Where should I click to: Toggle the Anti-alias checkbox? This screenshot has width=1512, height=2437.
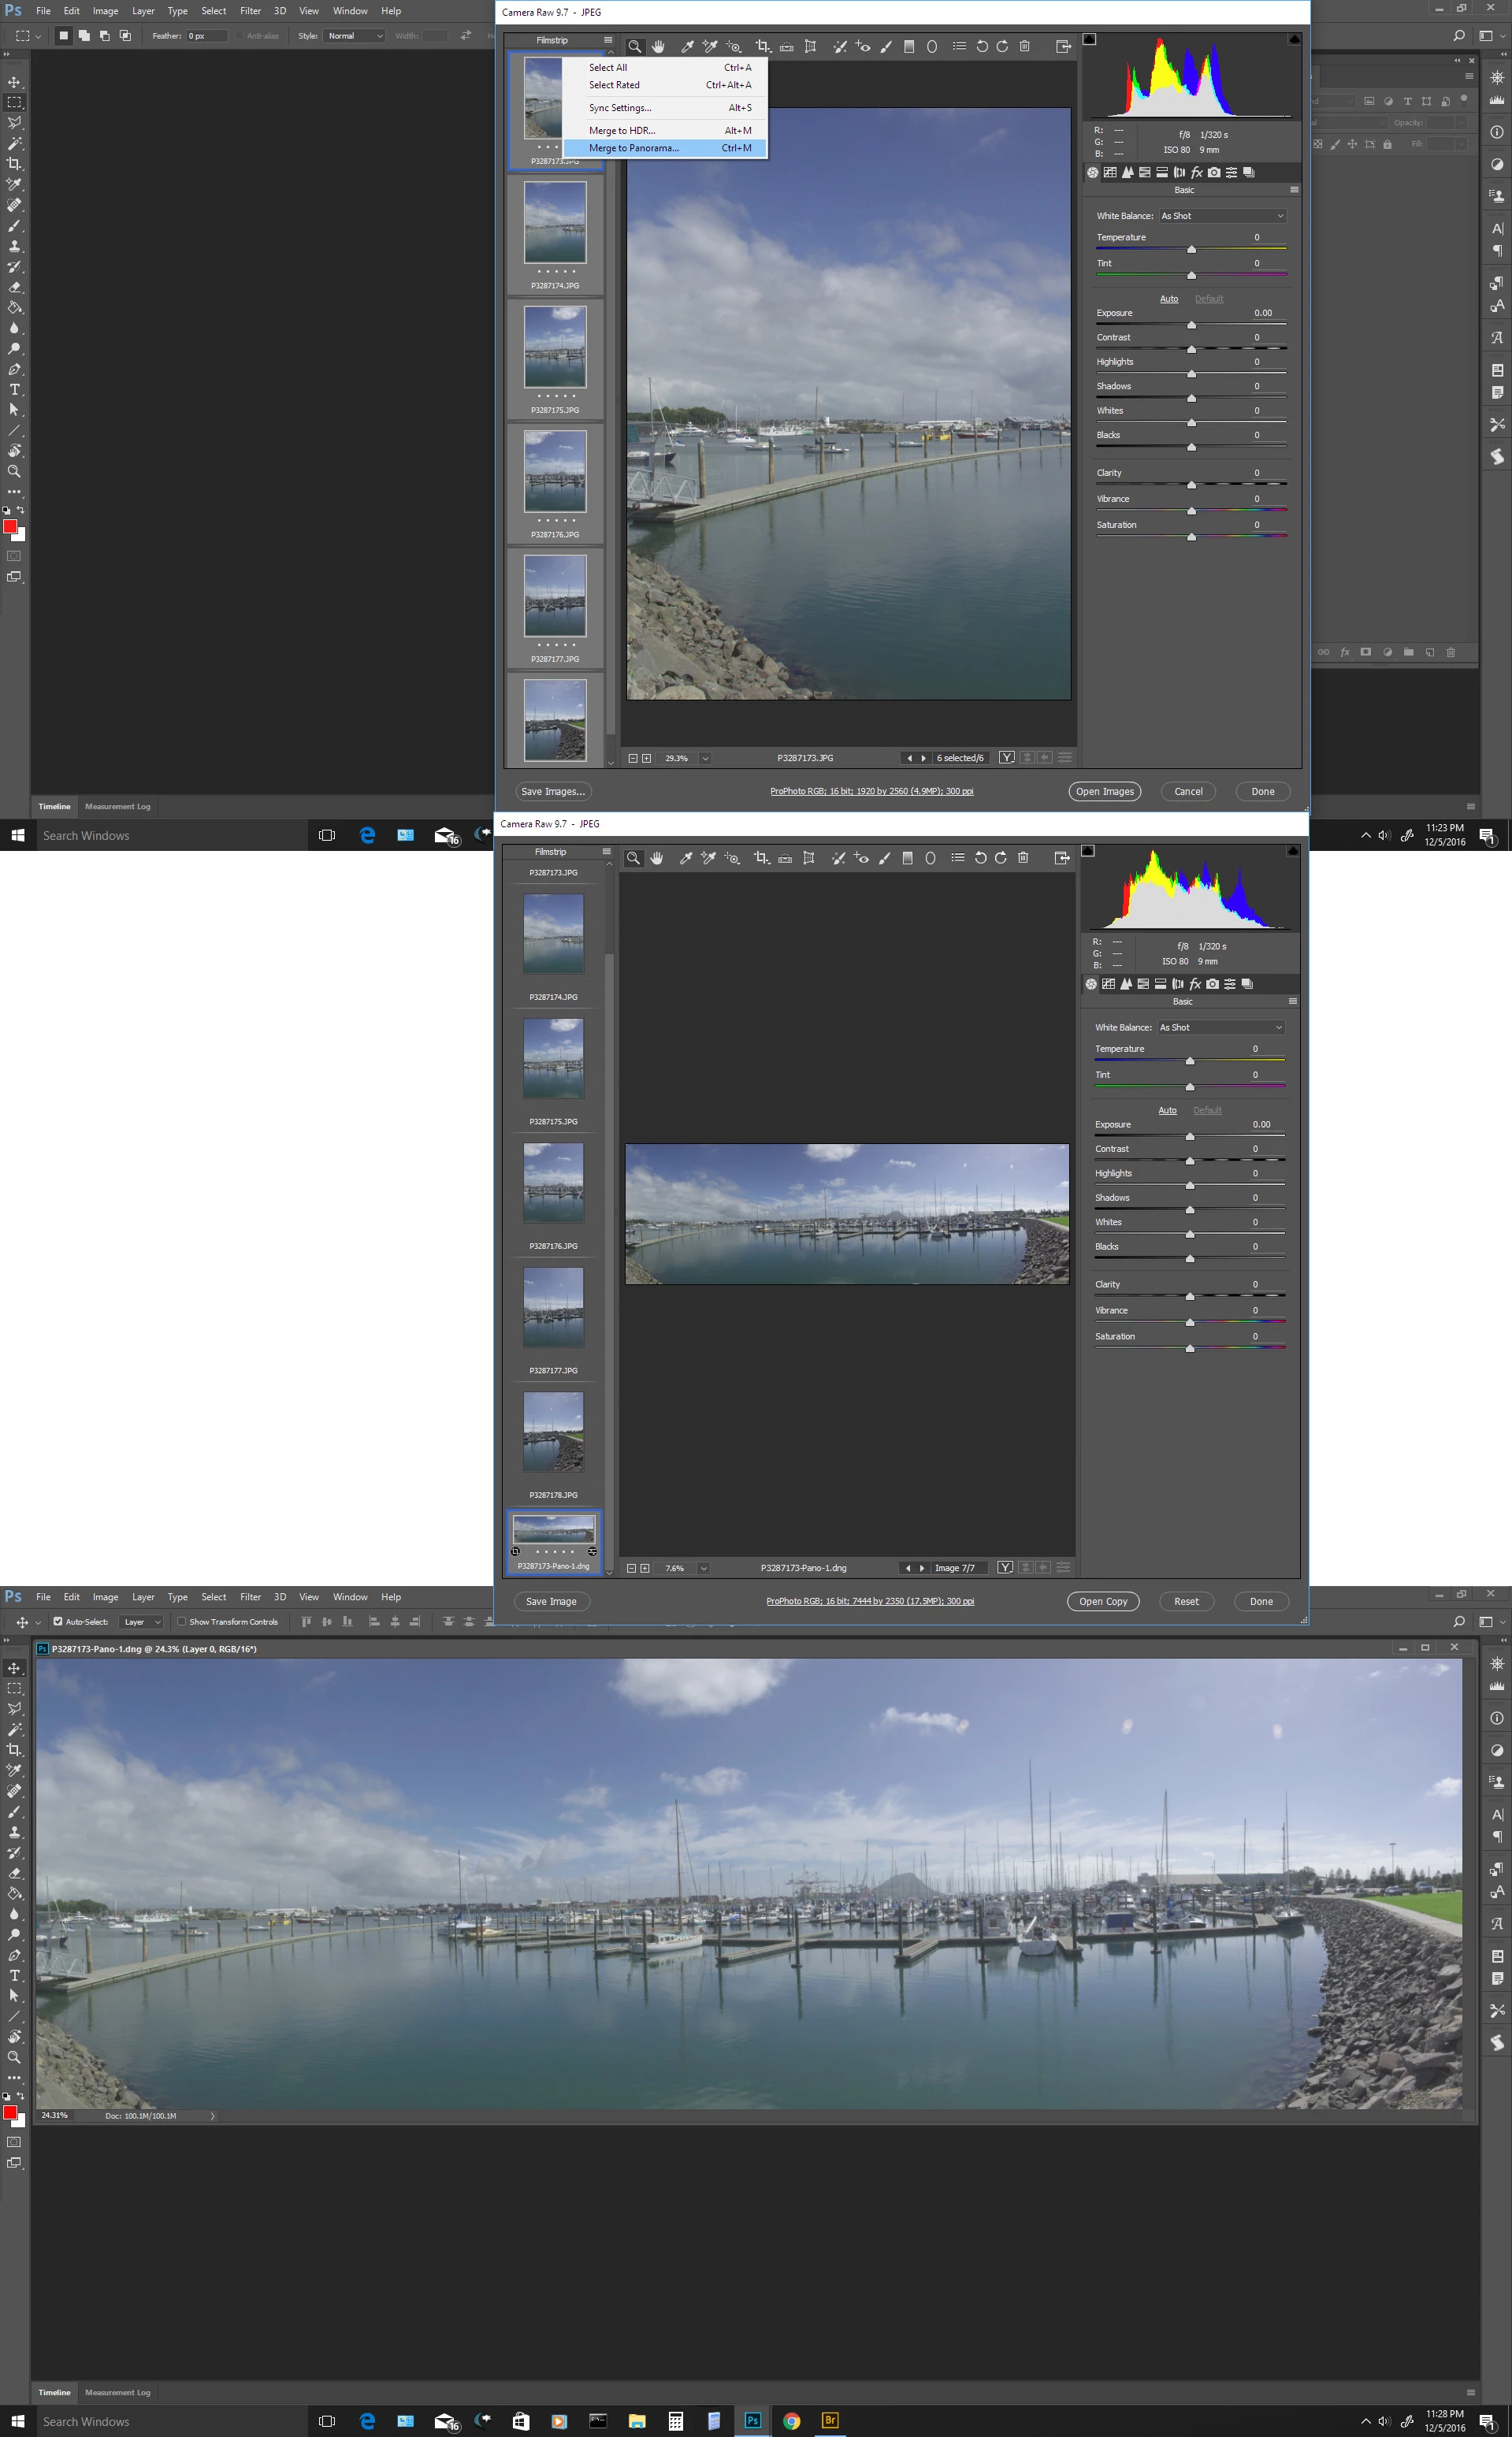(240, 36)
